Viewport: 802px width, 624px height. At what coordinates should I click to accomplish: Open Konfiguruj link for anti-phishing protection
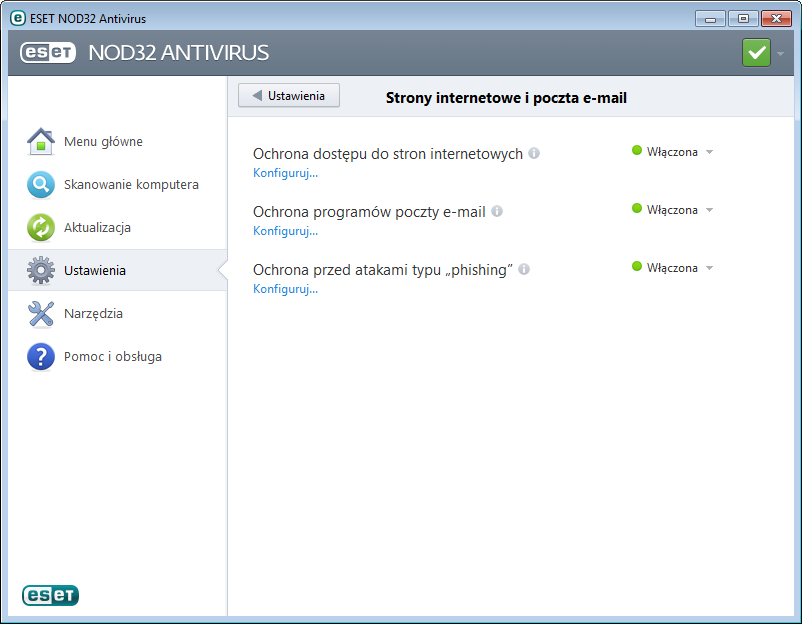click(x=285, y=289)
